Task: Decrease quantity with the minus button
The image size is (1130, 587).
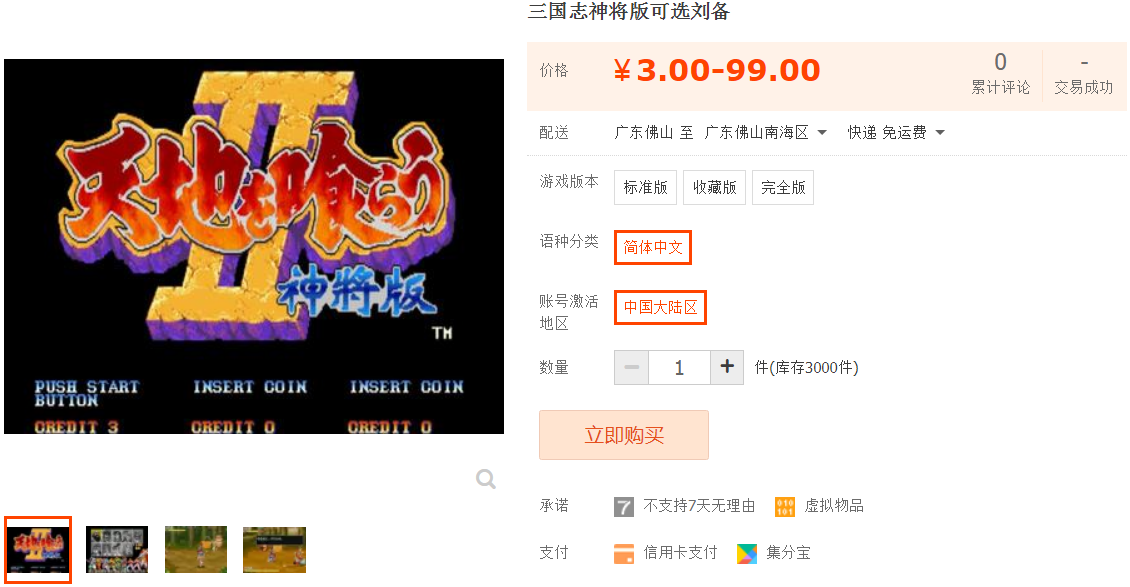Action: coord(631,367)
